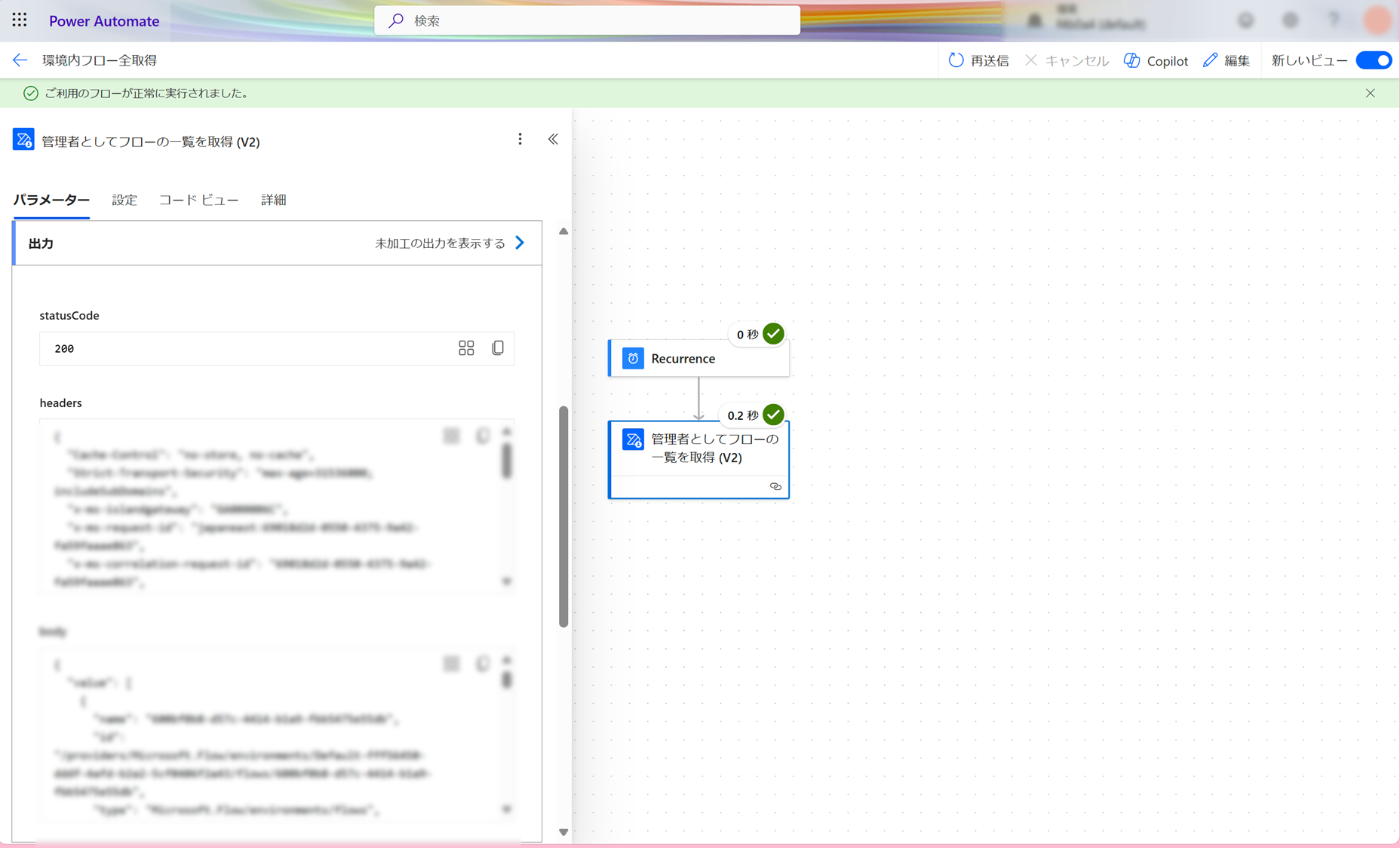Select the 管理者としてフローの一覧を取得 (V2) card
The width and height of the screenshot is (1400, 848).
coord(698,459)
